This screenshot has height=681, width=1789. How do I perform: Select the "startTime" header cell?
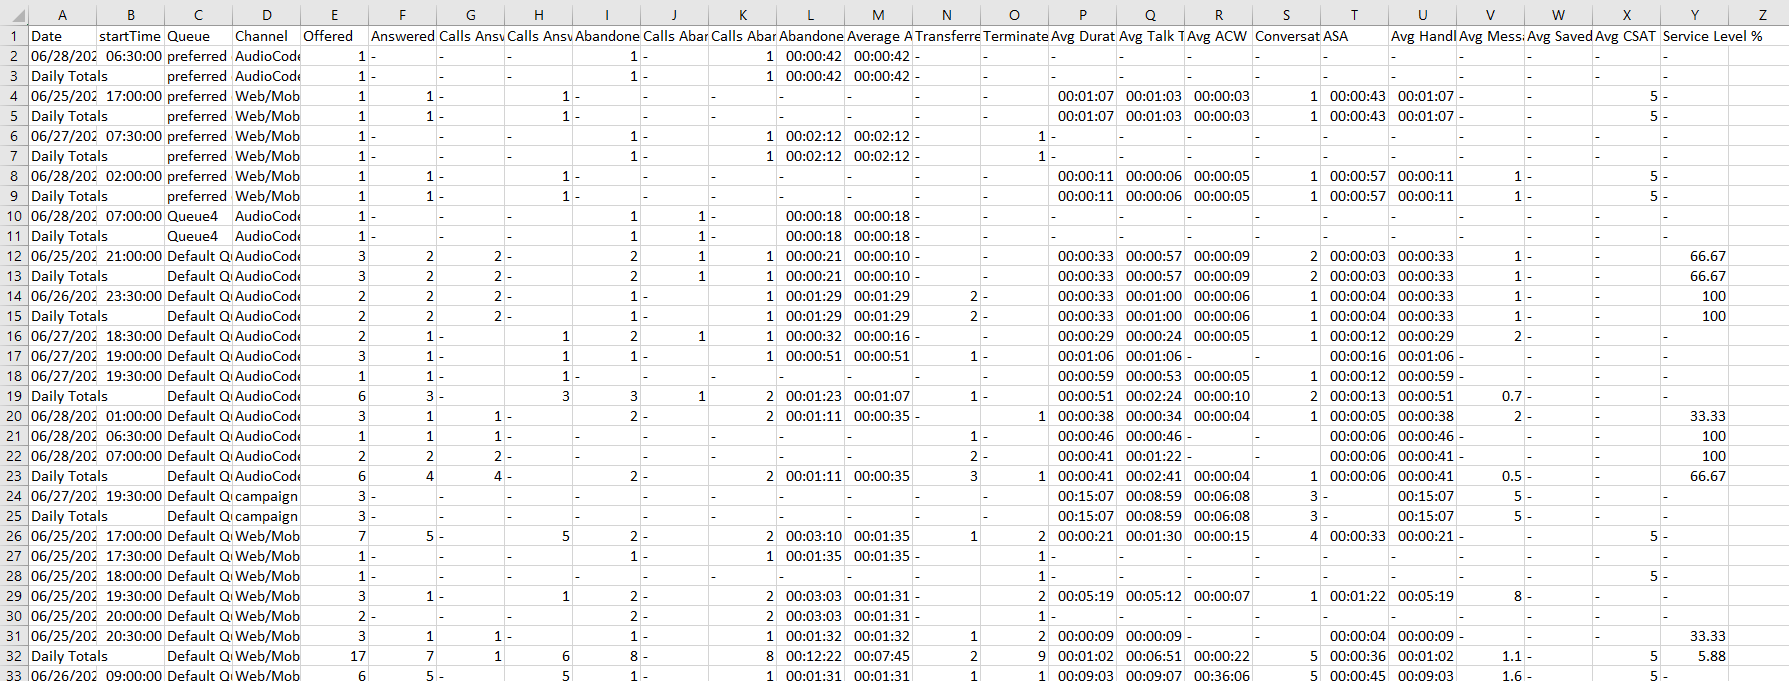tap(130, 36)
